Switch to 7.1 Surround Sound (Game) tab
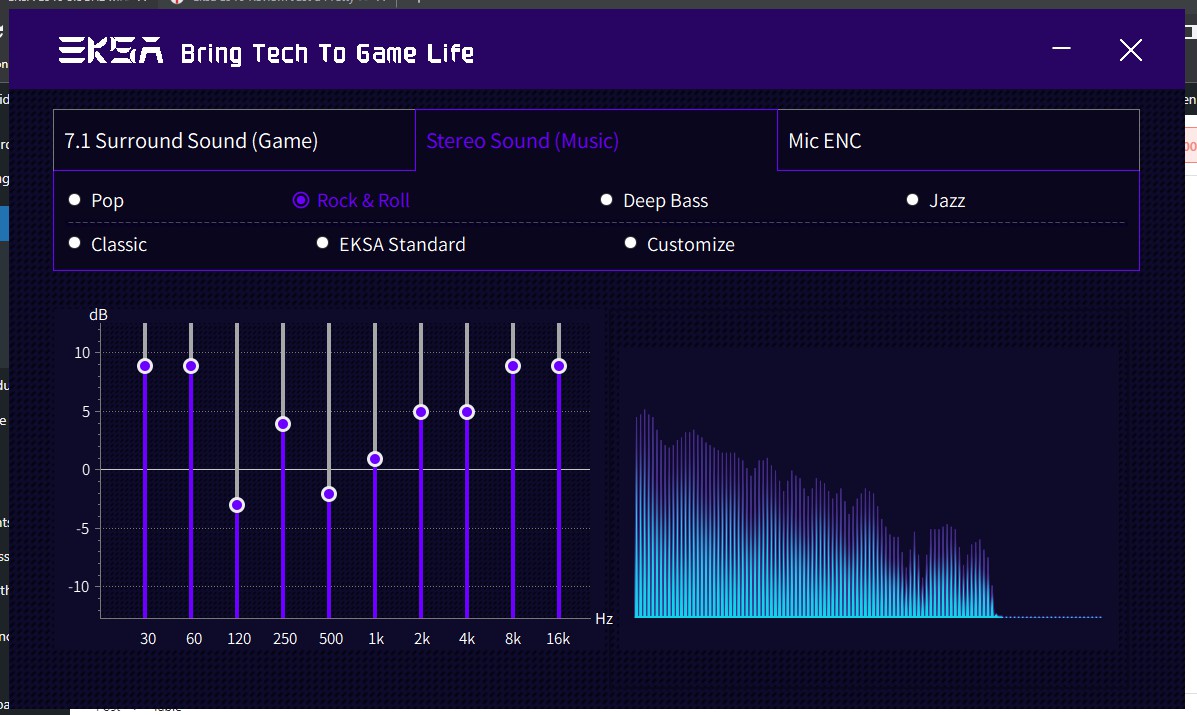1197x715 pixels. click(x=234, y=140)
